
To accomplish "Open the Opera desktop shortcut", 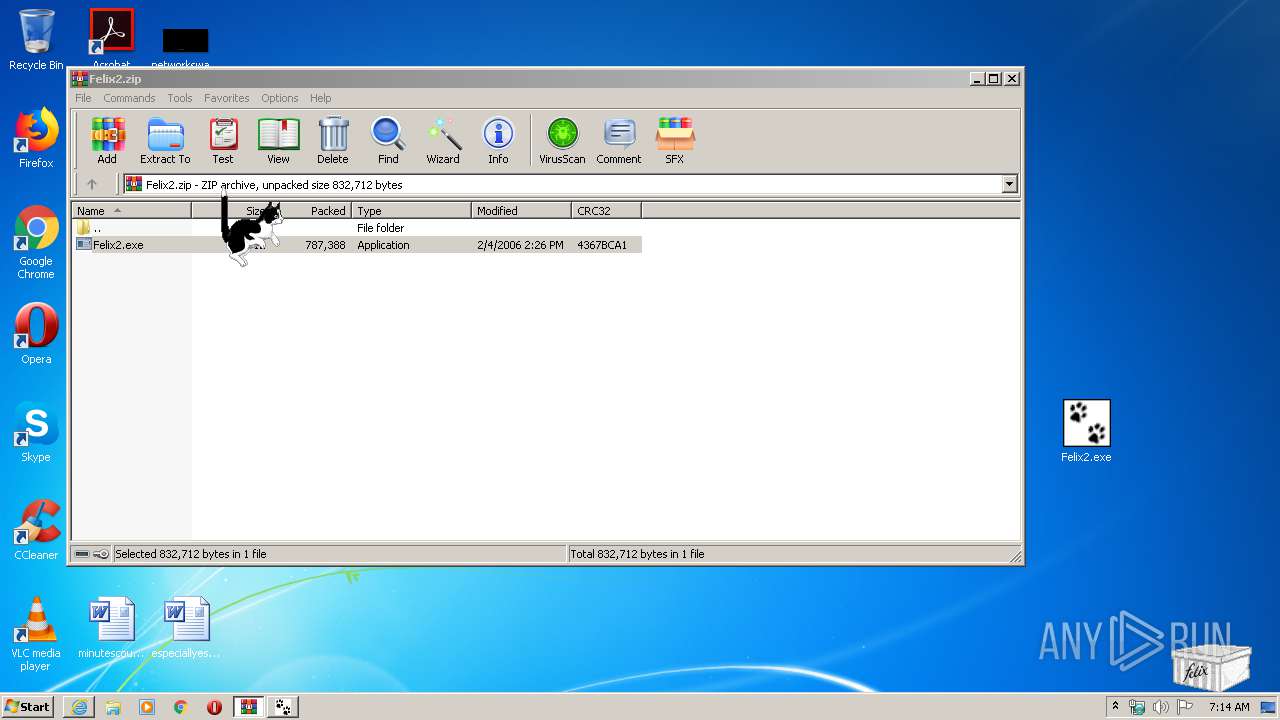I will pyautogui.click(x=36, y=334).
